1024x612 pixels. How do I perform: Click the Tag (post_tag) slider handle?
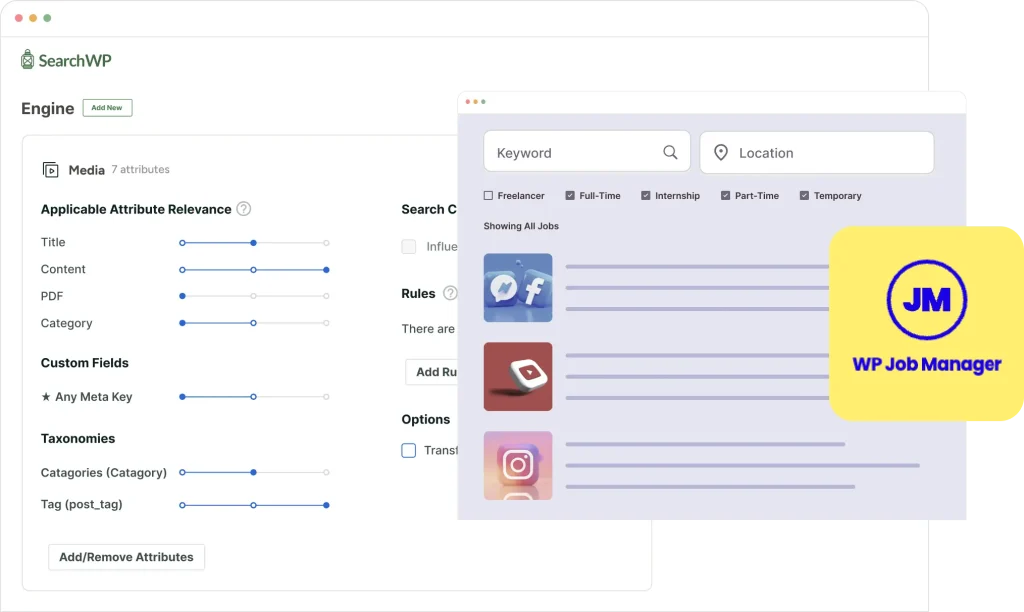[x=326, y=505]
